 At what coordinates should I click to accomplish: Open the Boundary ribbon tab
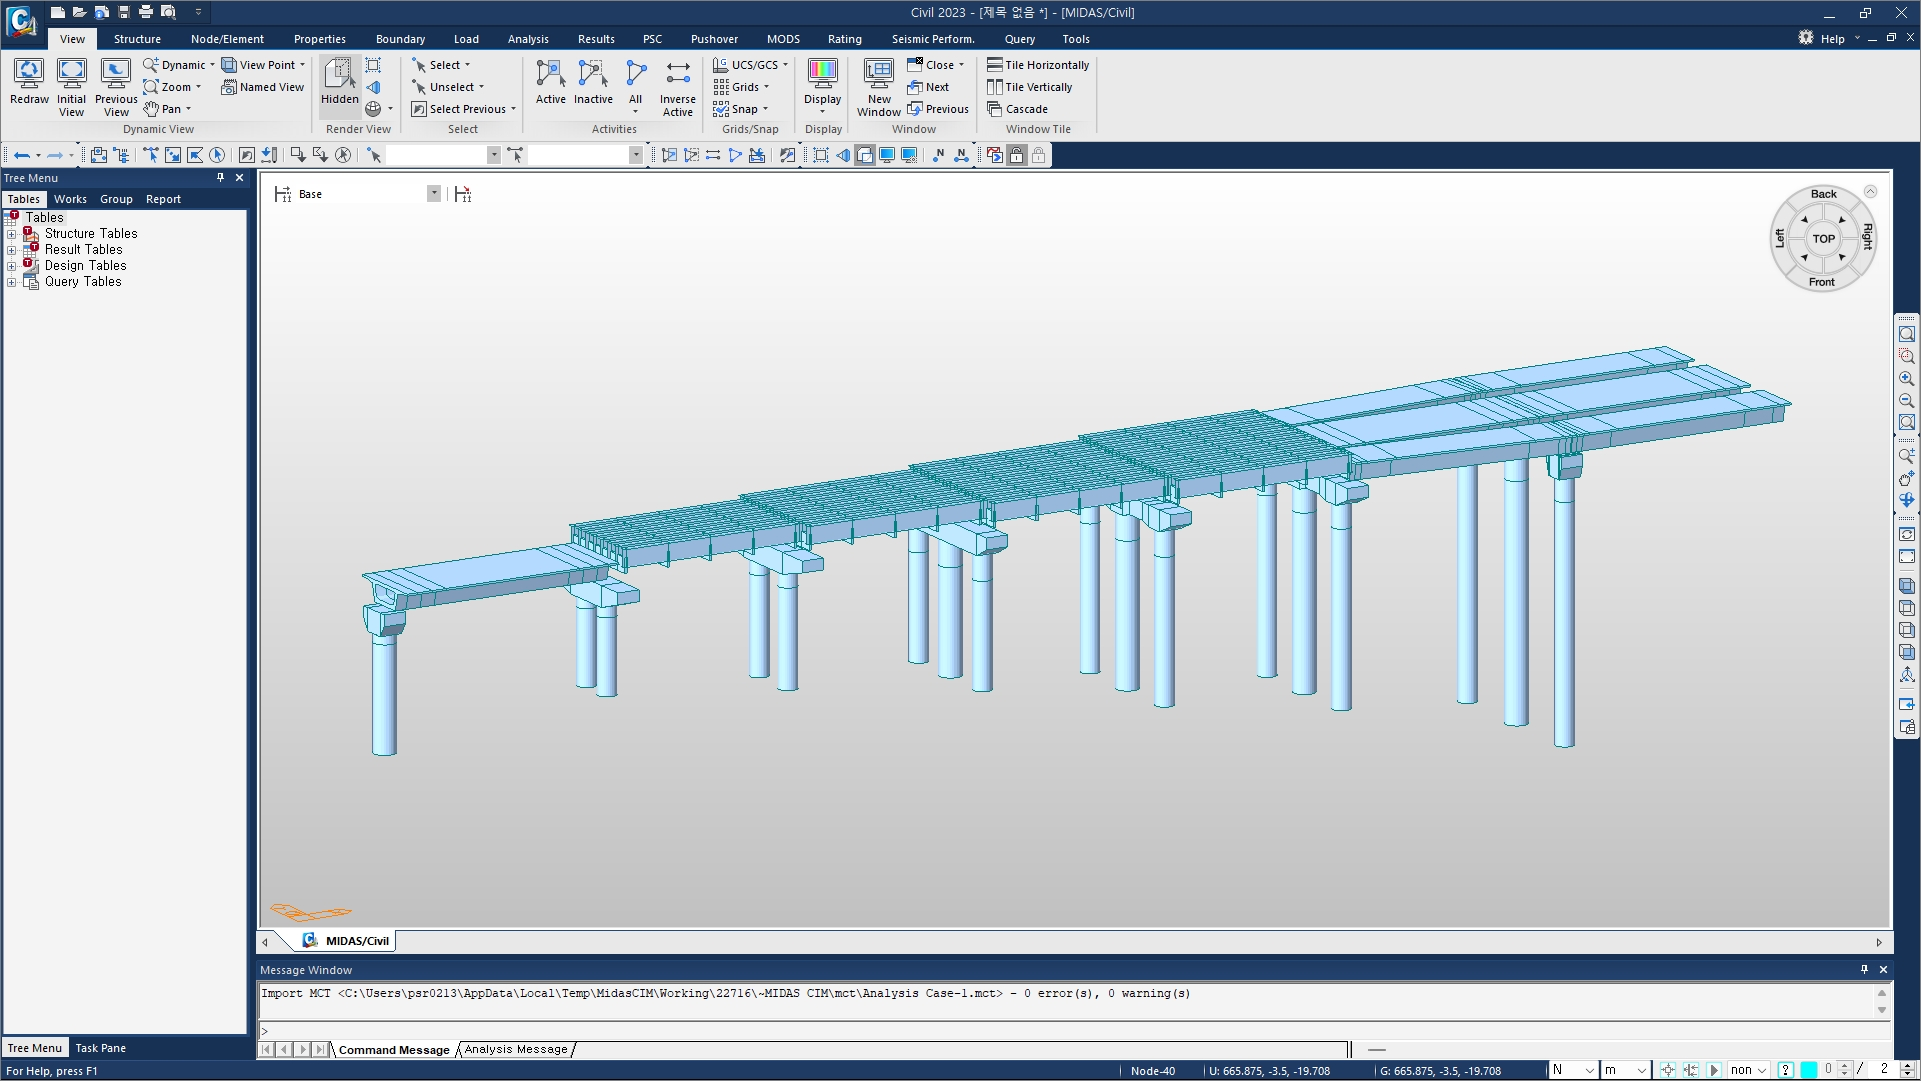click(x=400, y=39)
